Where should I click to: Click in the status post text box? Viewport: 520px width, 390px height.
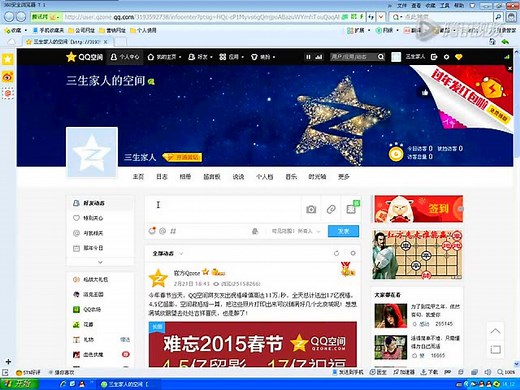pos(223,209)
